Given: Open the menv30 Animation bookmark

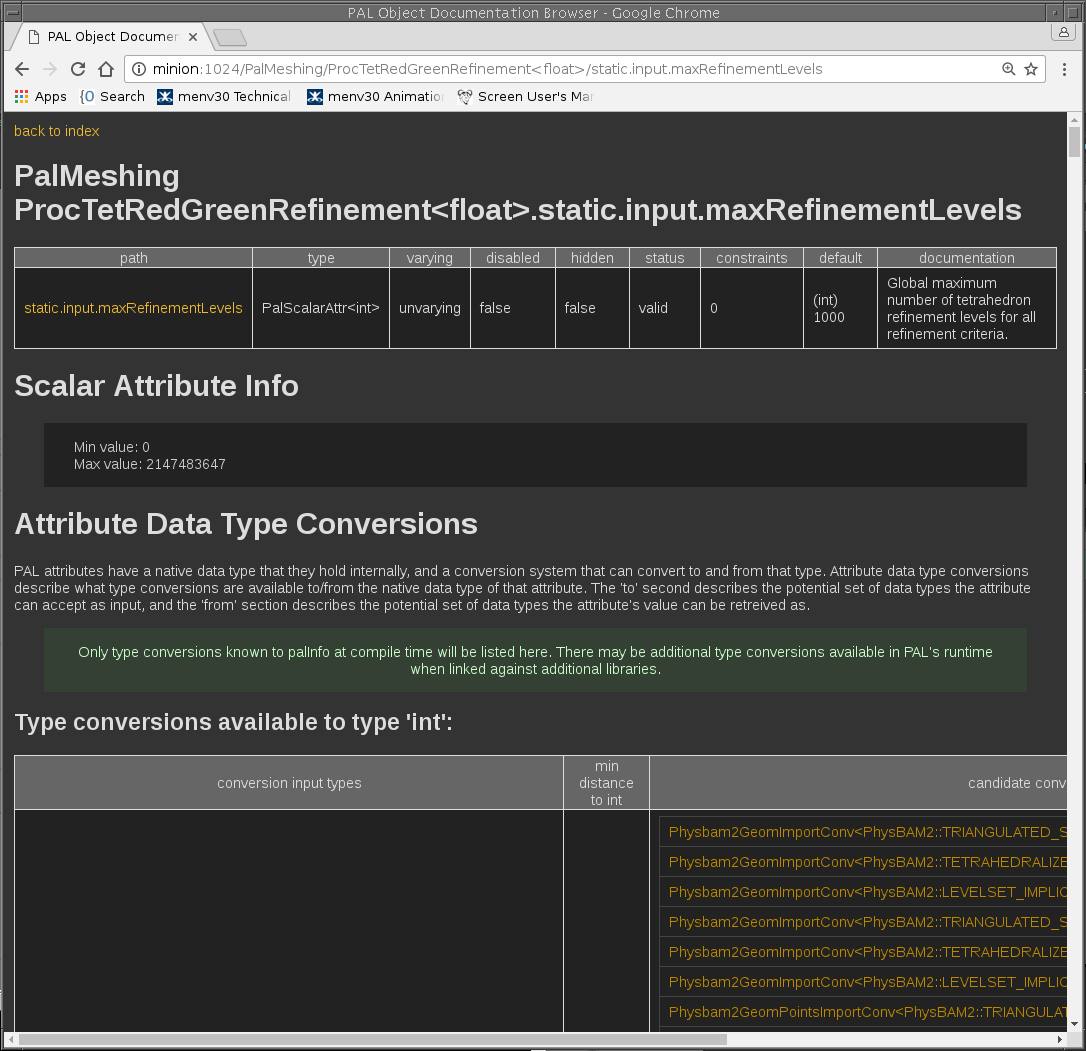Looking at the screenshot, I should pos(376,97).
